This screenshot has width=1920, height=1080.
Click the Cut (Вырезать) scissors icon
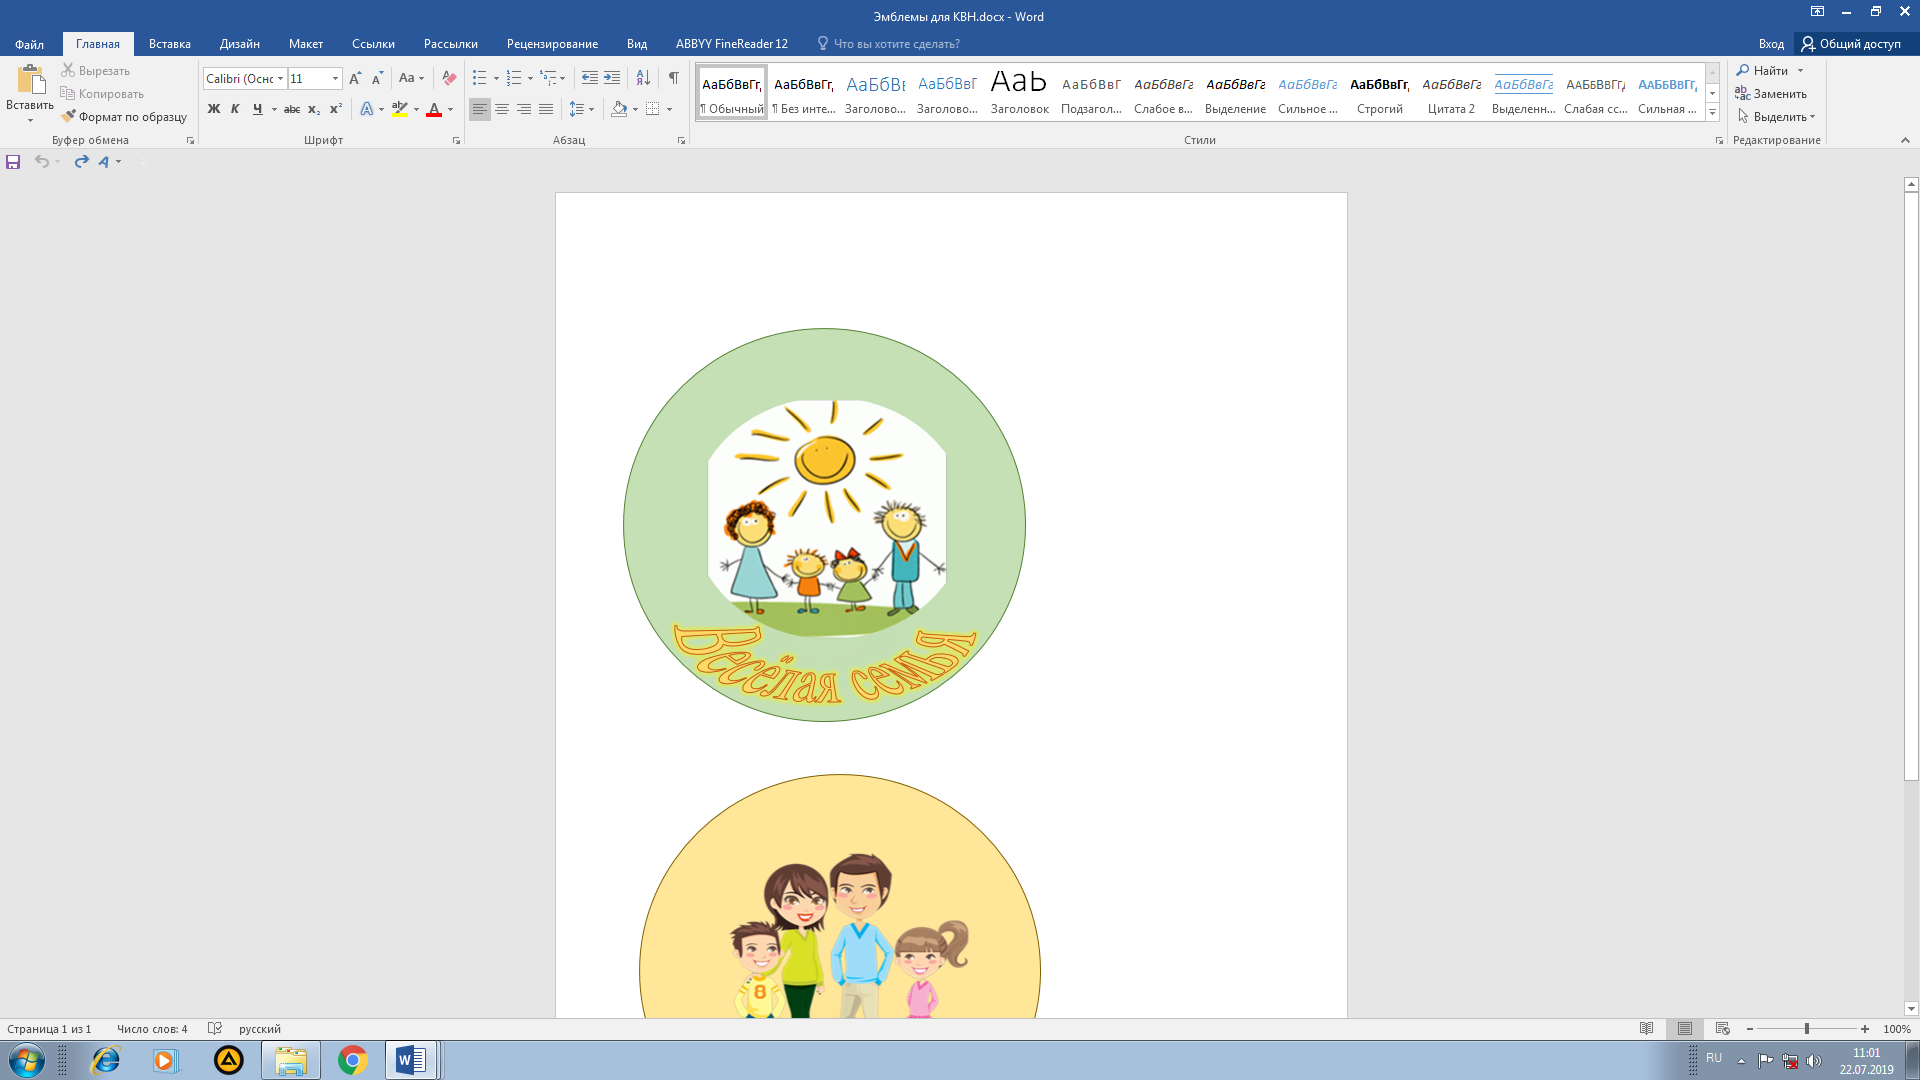tap(68, 70)
